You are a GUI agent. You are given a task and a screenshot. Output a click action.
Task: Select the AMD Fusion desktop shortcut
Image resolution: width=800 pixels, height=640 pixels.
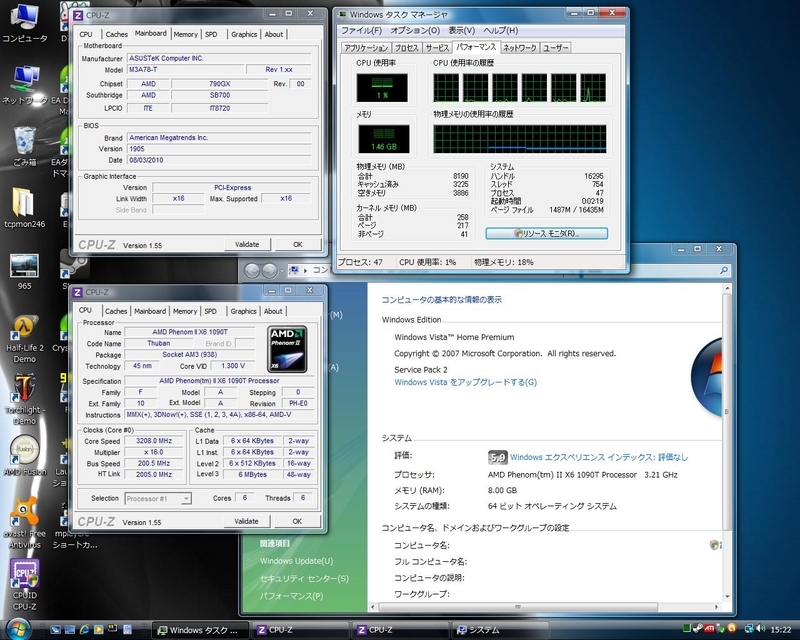(24, 455)
